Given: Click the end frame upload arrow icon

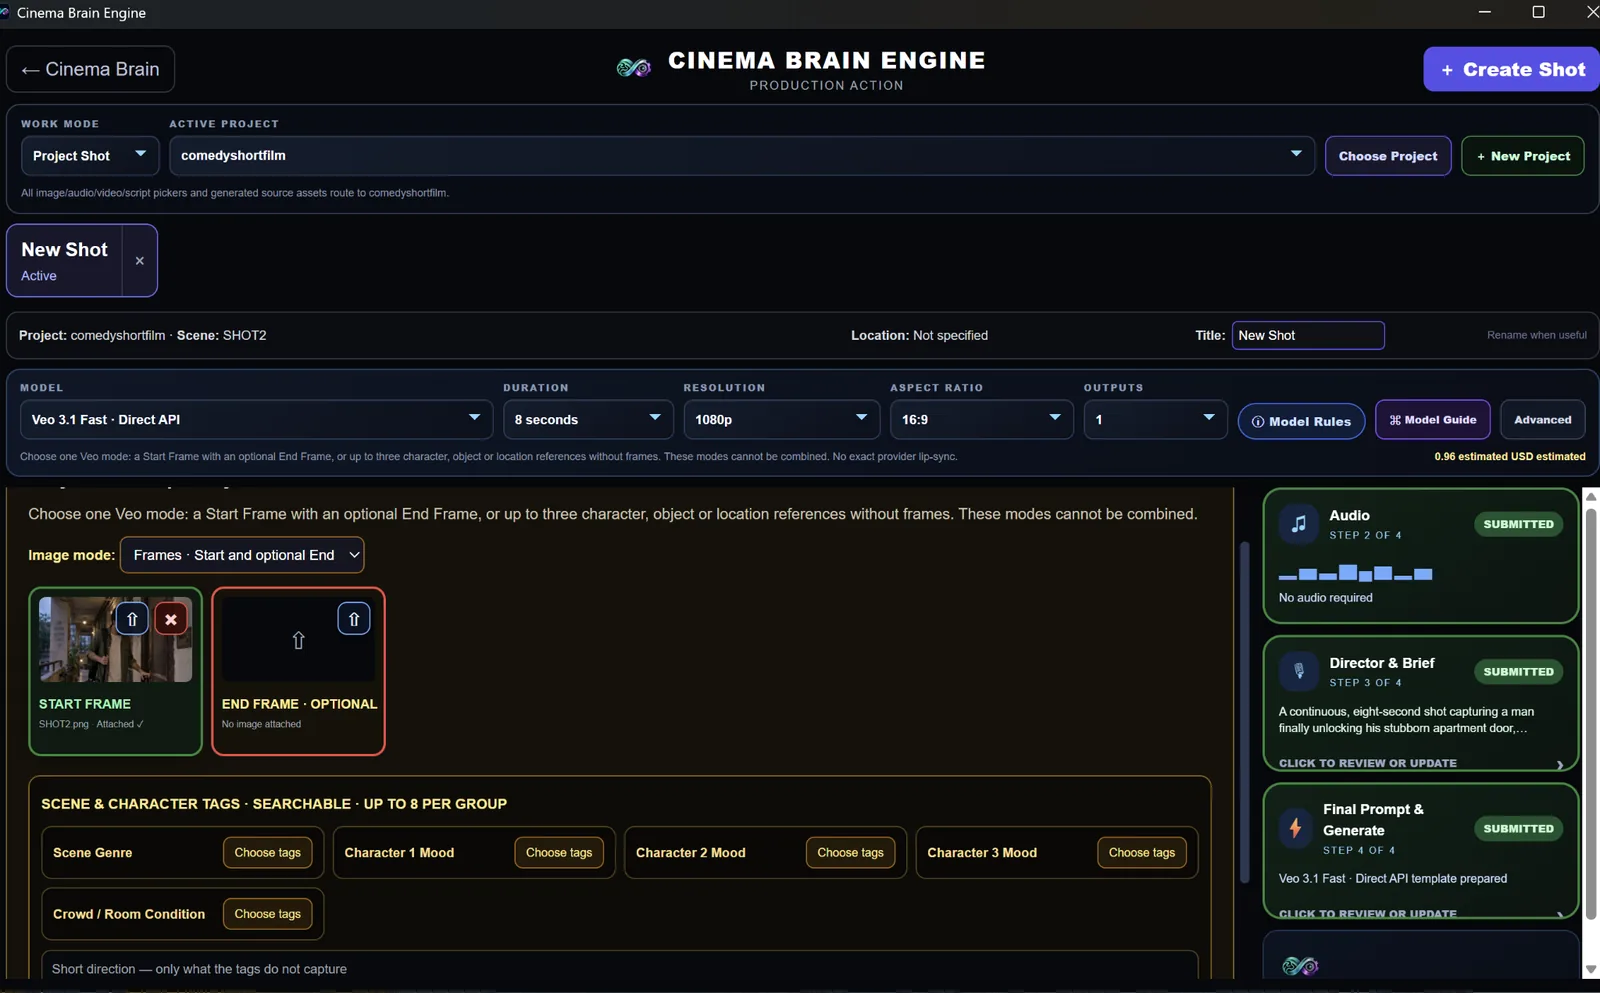Looking at the screenshot, I should tap(354, 619).
